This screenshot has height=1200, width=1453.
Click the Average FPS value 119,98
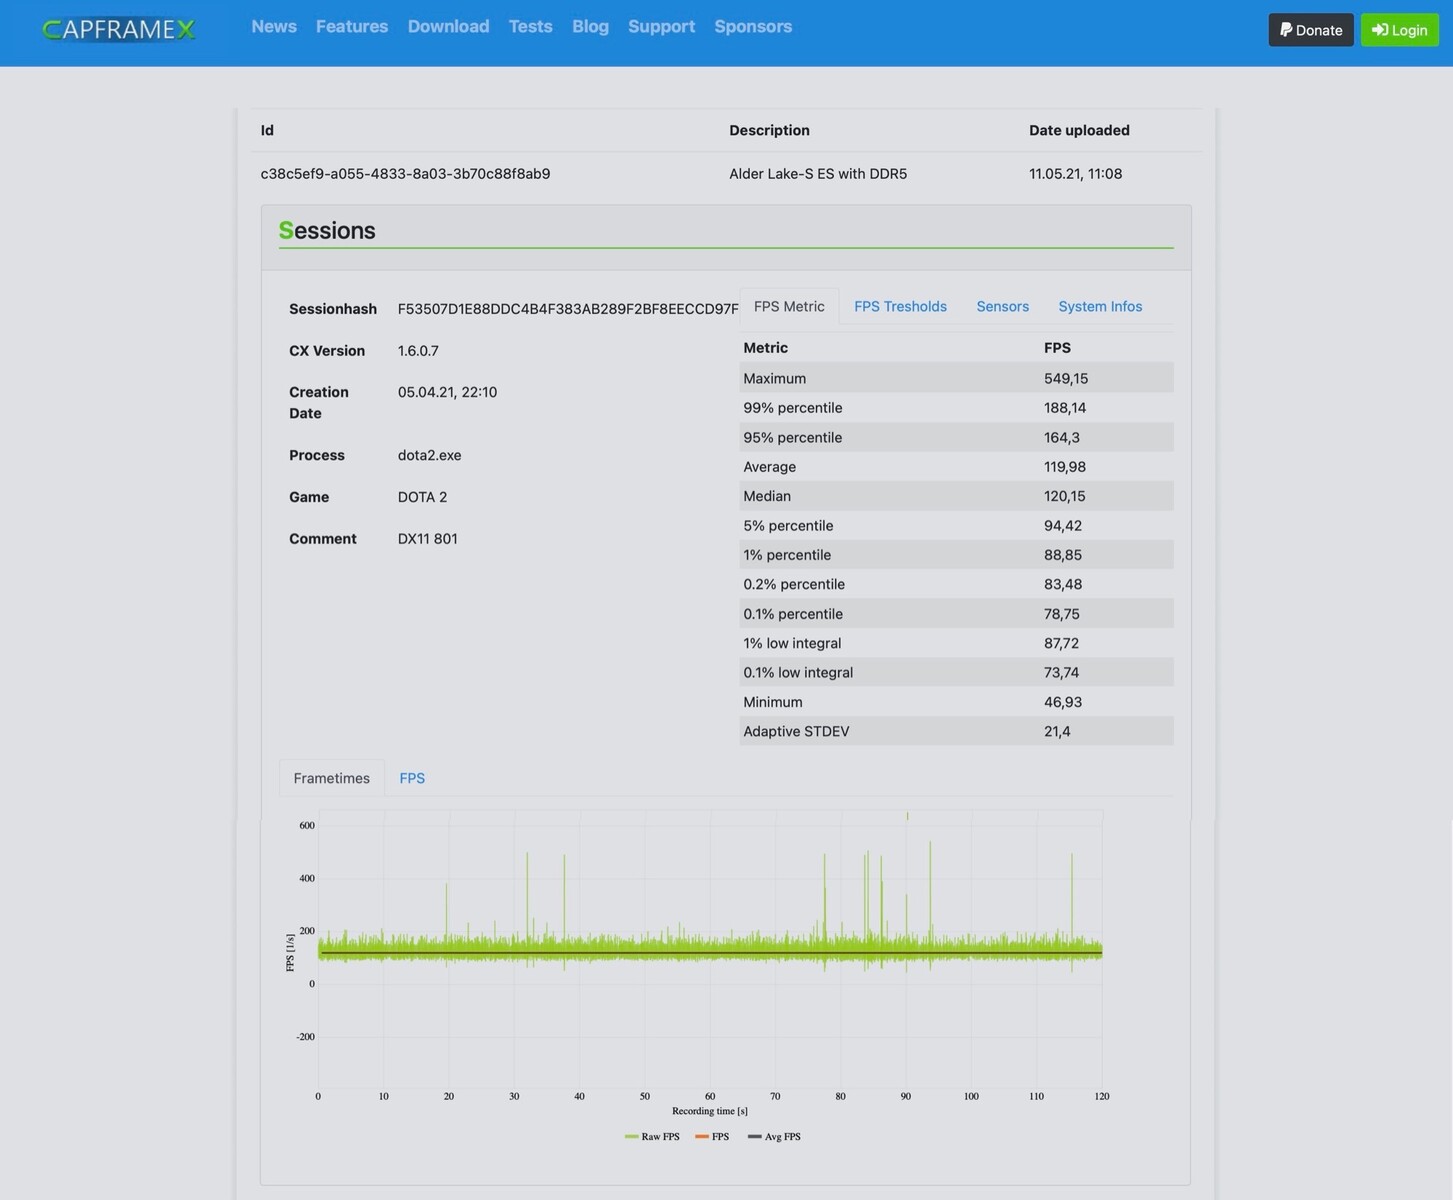pos(1065,467)
